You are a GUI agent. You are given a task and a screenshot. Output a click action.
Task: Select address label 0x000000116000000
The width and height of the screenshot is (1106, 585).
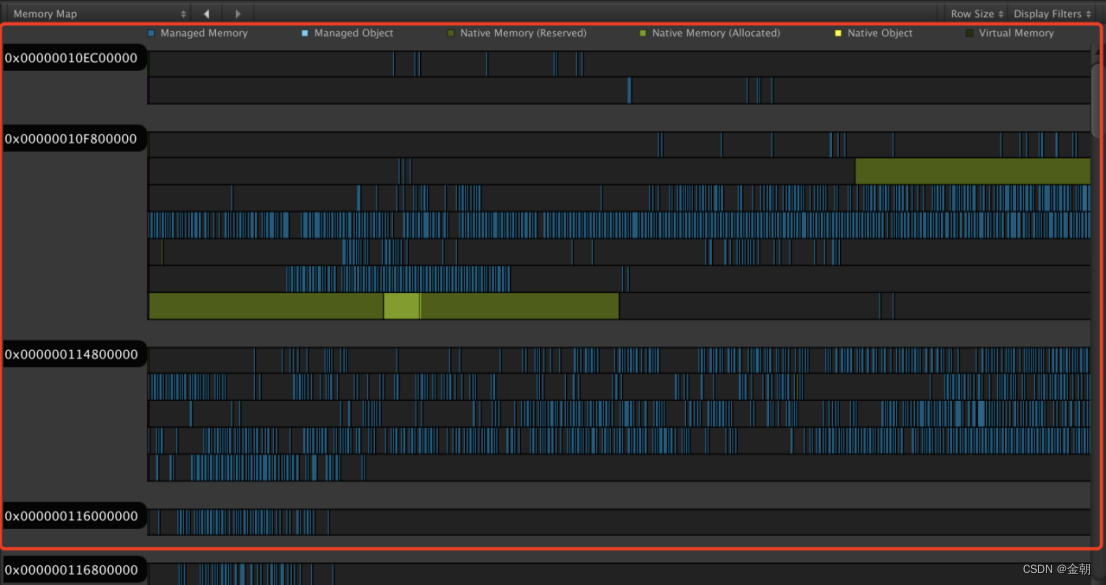pos(73,516)
